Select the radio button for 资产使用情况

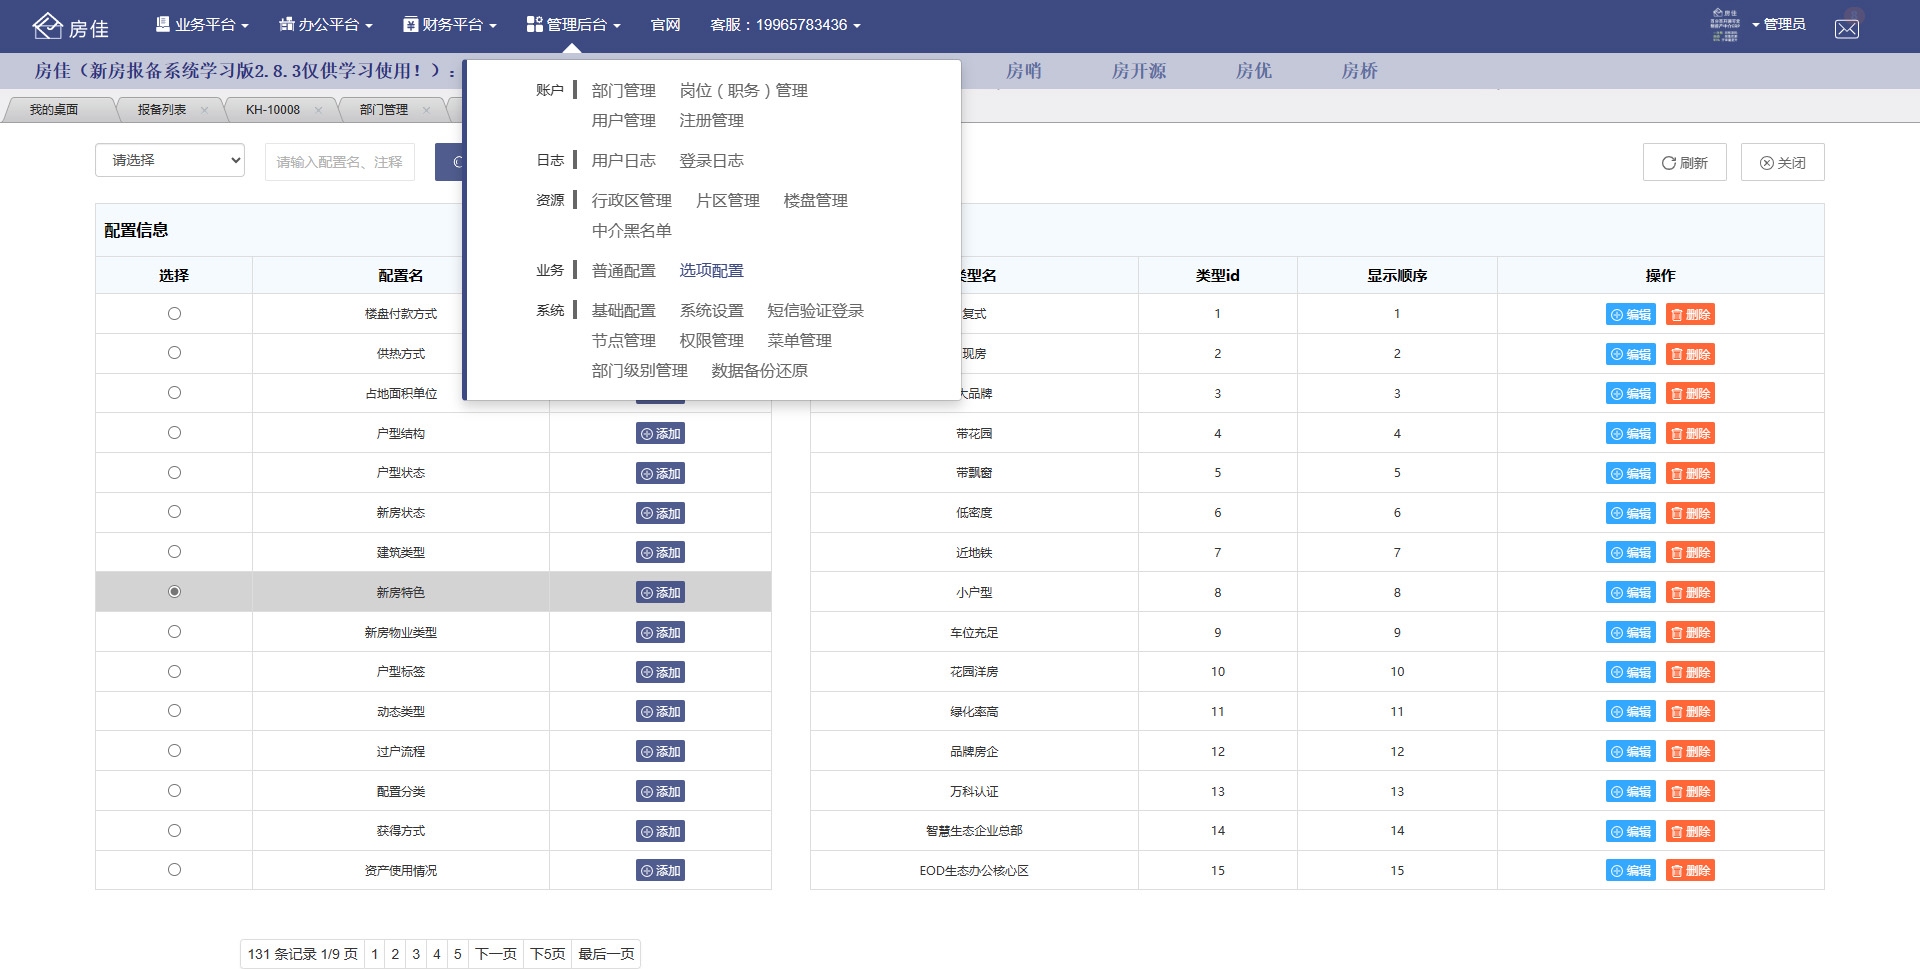174,870
